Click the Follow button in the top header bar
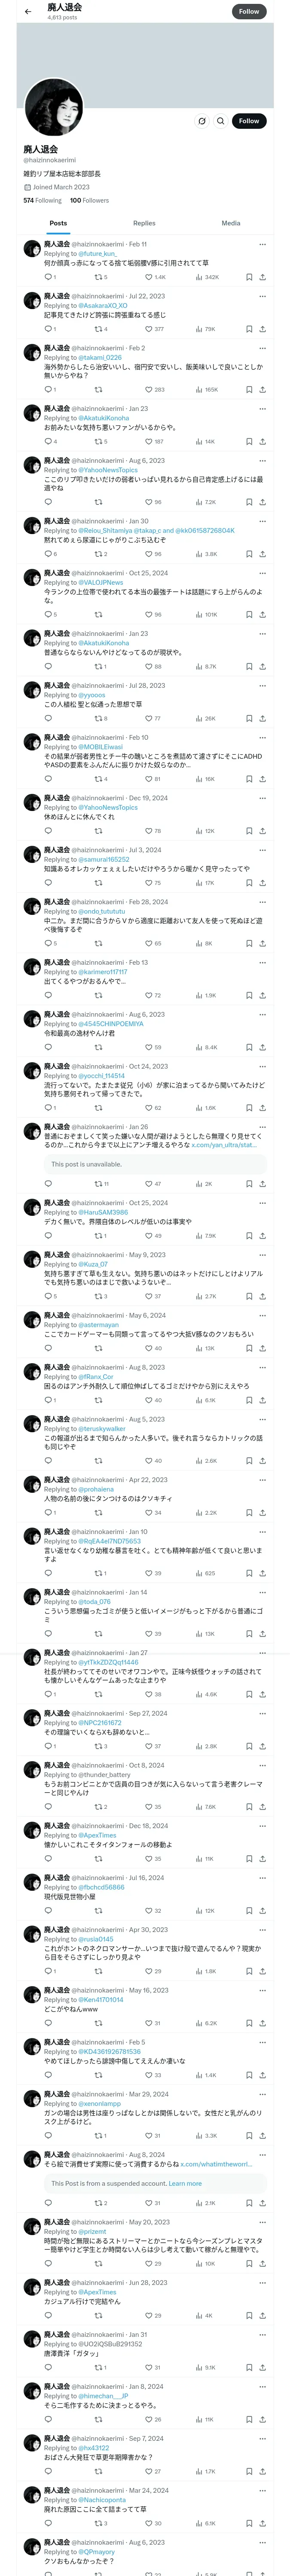This screenshot has width=290, height=2576. [249, 11]
